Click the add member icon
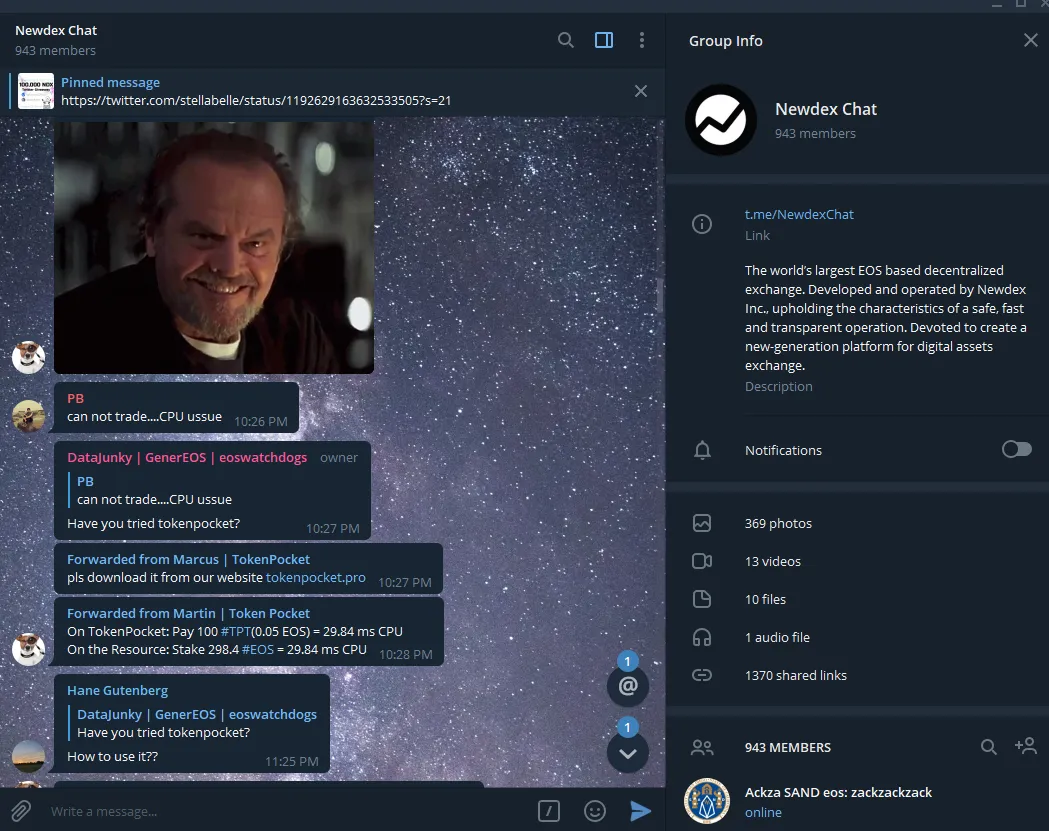The width and height of the screenshot is (1049, 831). (1026, 746)
